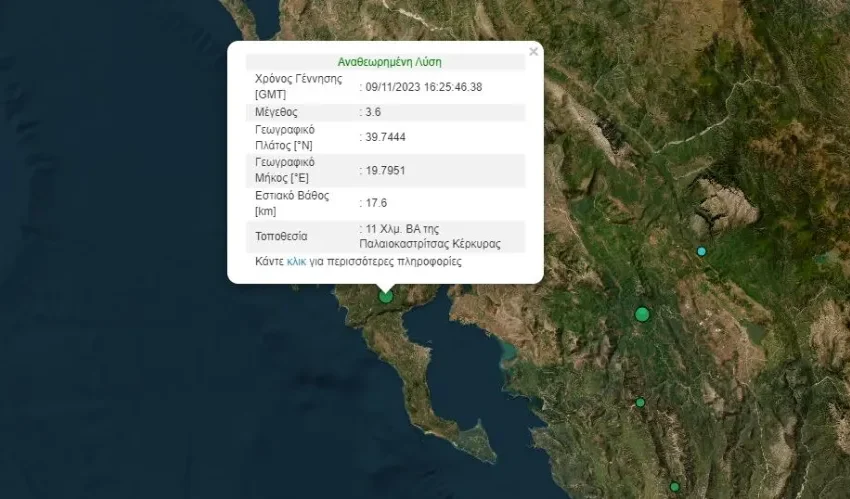Click the focal depth value 17.6

377,203
